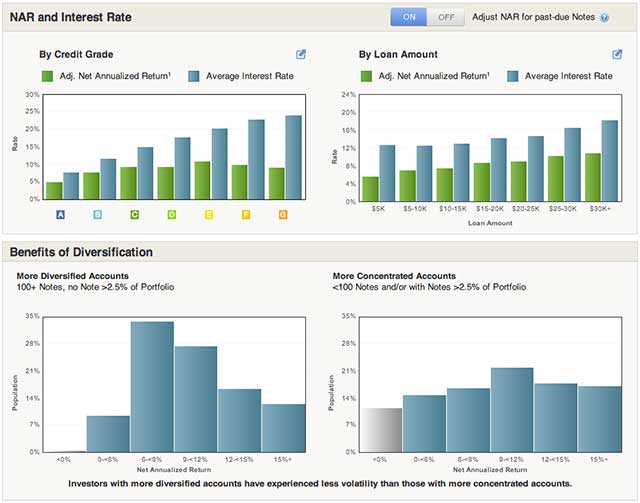This screenshot has width=640, height=503.
Task: Click 'By Credit Grade' chart title
Action: click(76, 54)
